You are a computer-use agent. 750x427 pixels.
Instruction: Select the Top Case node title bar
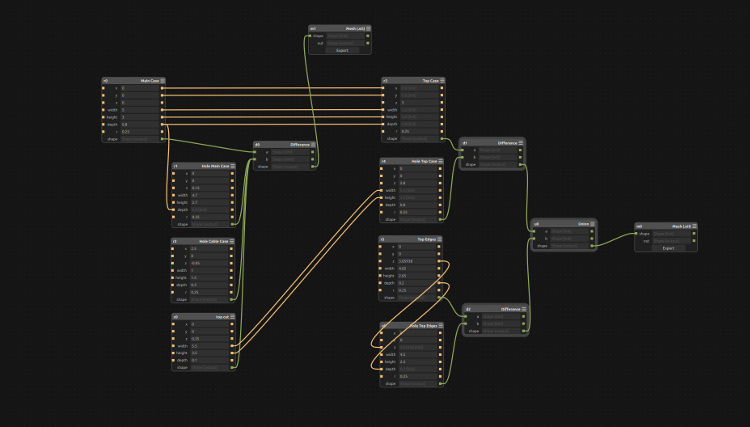click(413, 81)
